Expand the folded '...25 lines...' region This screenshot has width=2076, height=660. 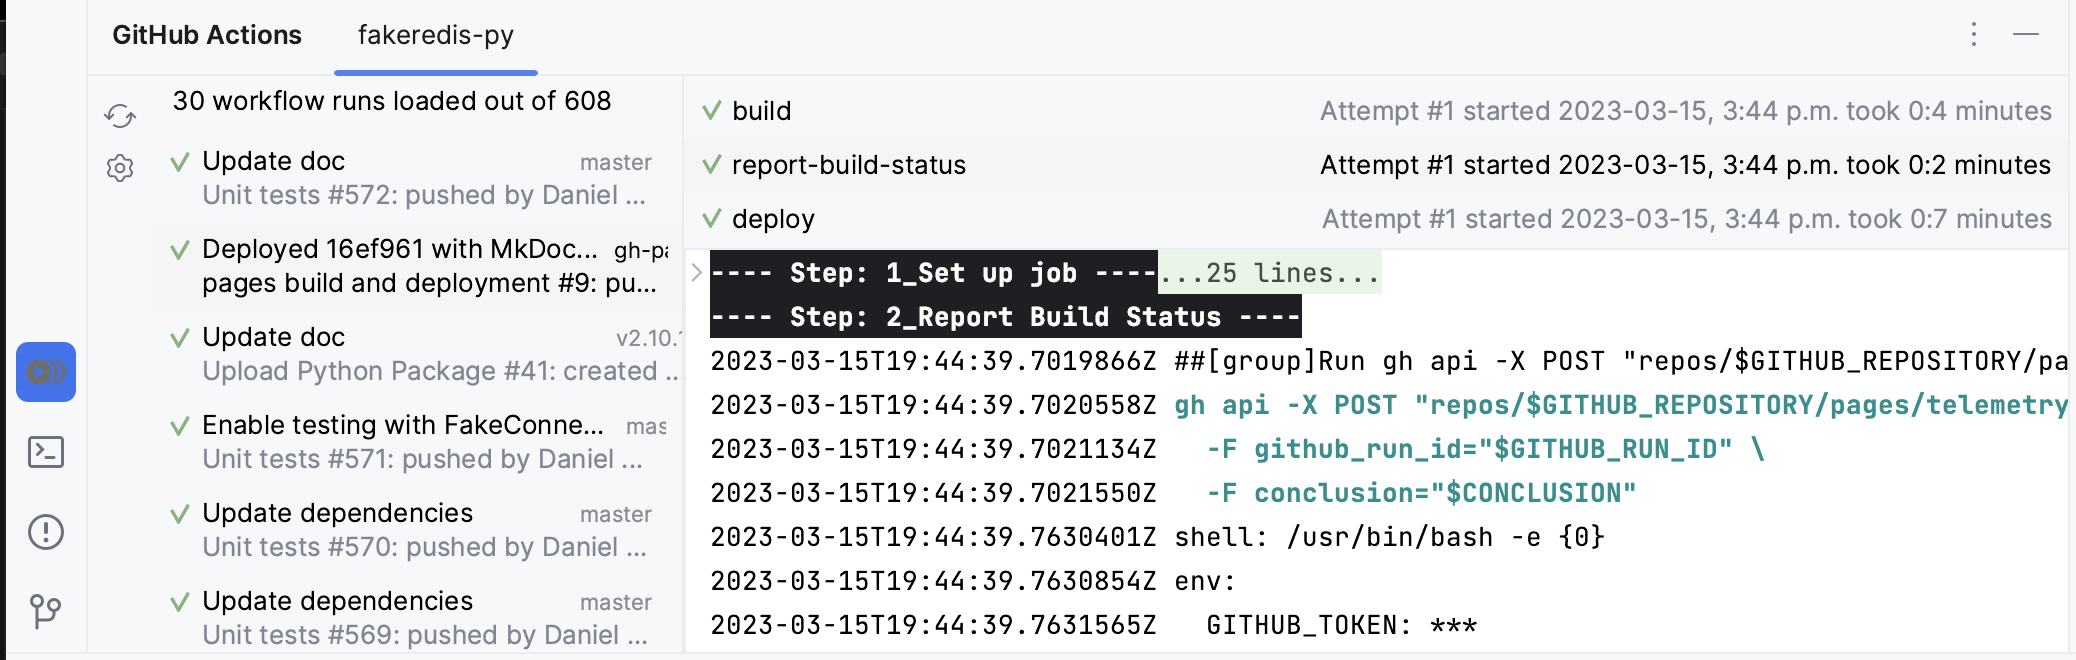tap(1270, 272)
